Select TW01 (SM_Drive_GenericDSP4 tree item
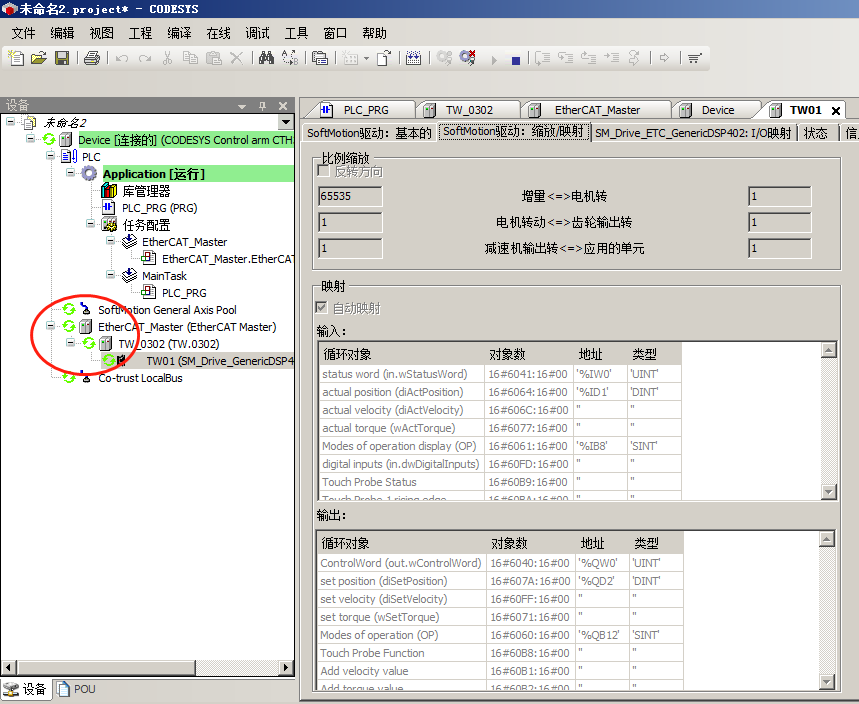859x704 pixels. click(220, 360)
